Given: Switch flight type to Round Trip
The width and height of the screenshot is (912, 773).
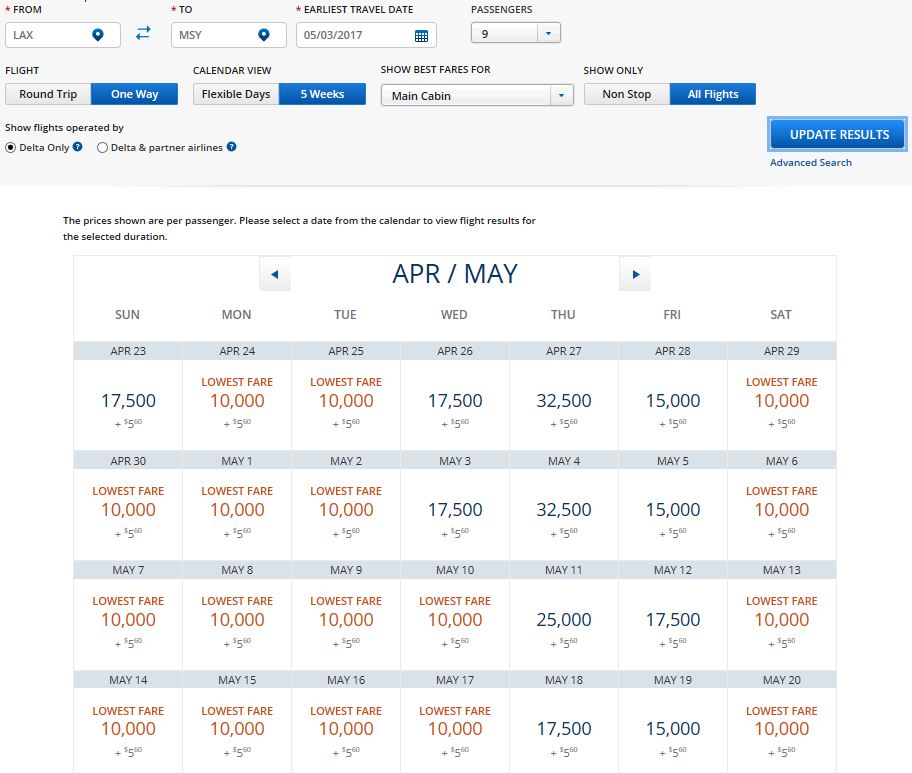Looking at the screenshot, I should [x=48, y=94].
